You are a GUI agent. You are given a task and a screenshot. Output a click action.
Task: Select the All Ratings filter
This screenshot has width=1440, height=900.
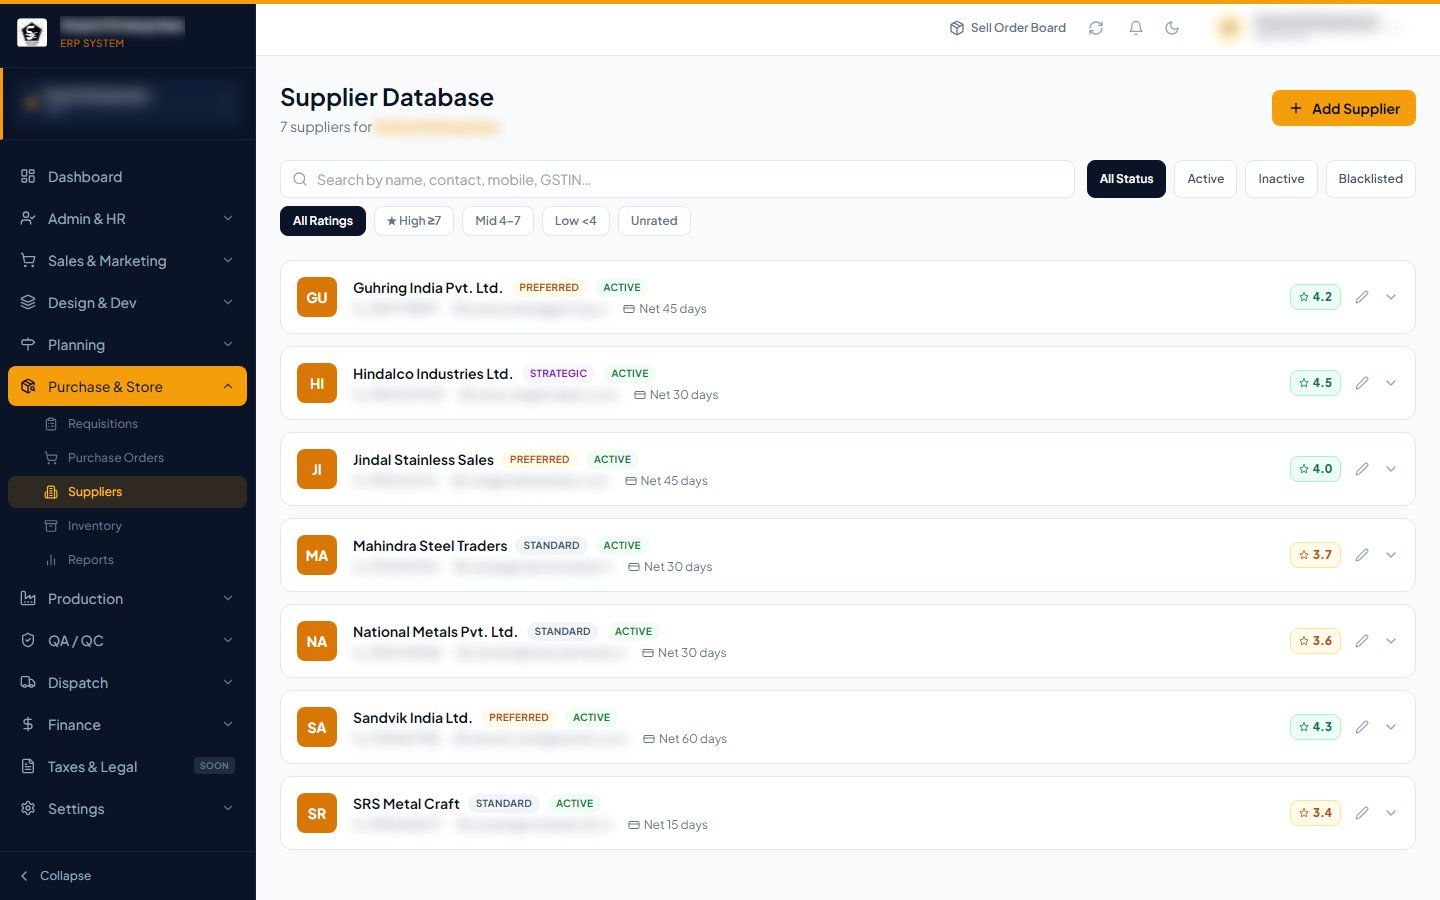pyautogui.click(x=323, y=221)
